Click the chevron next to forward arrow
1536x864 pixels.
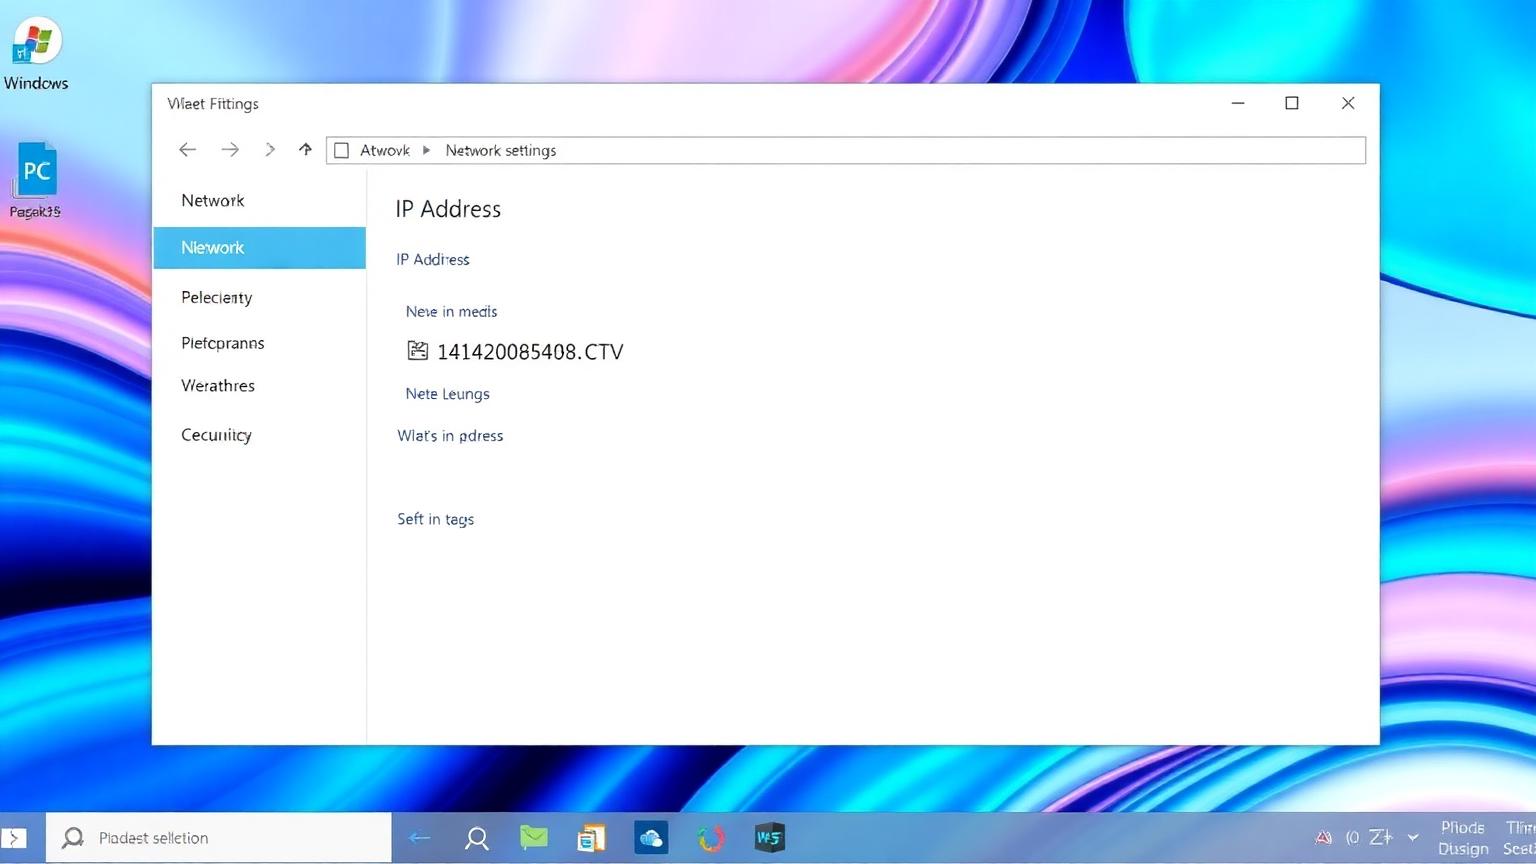click(x=269, y=150)
